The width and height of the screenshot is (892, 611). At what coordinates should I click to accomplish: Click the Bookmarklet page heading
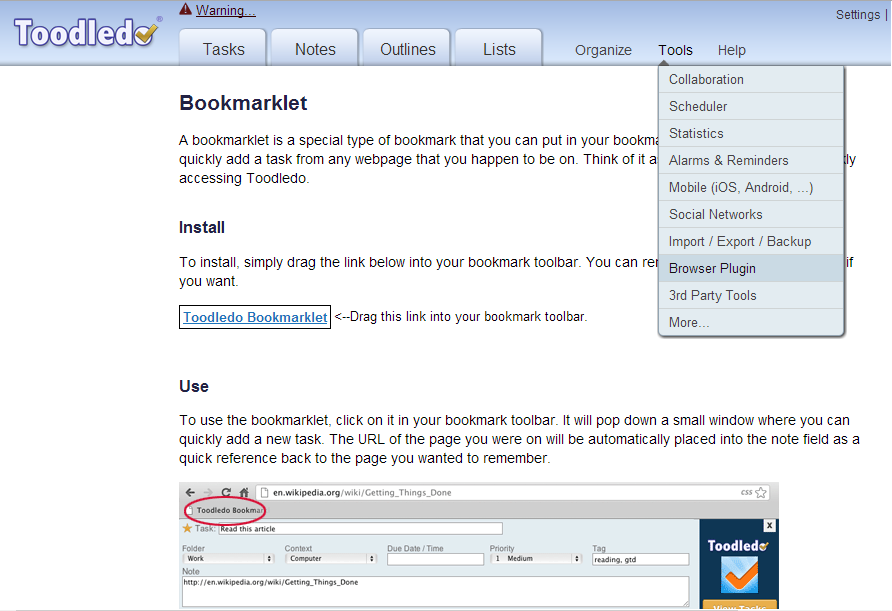243,103
